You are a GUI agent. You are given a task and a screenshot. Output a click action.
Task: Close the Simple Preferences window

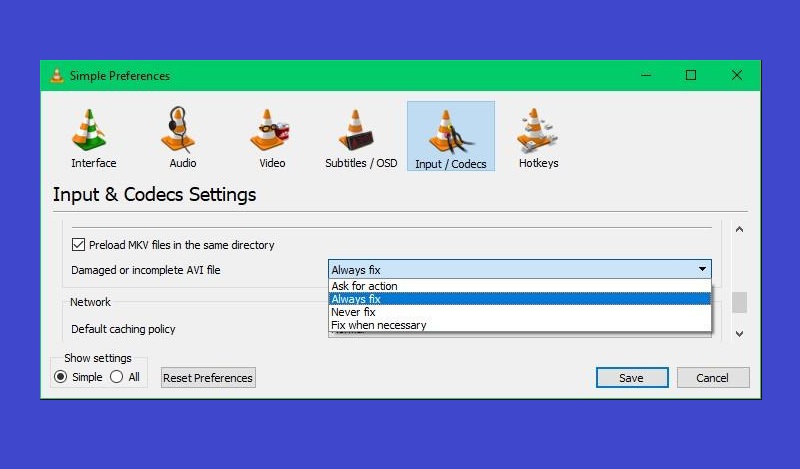pyautogui.click(x=737, y=76)
